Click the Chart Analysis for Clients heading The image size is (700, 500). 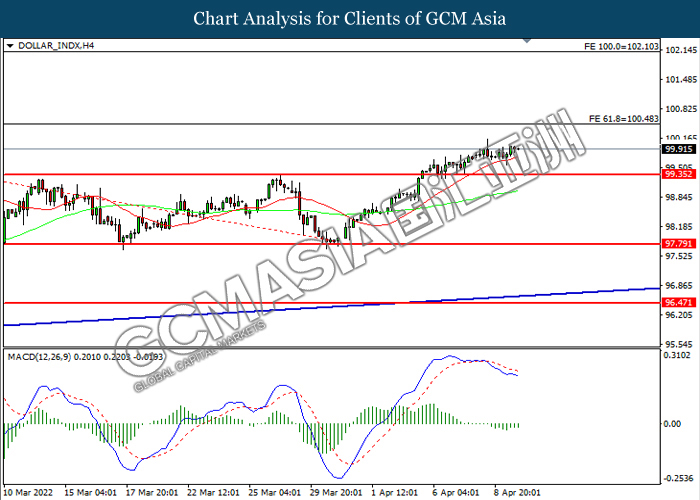pyautogui.click(x=349, y=19)
